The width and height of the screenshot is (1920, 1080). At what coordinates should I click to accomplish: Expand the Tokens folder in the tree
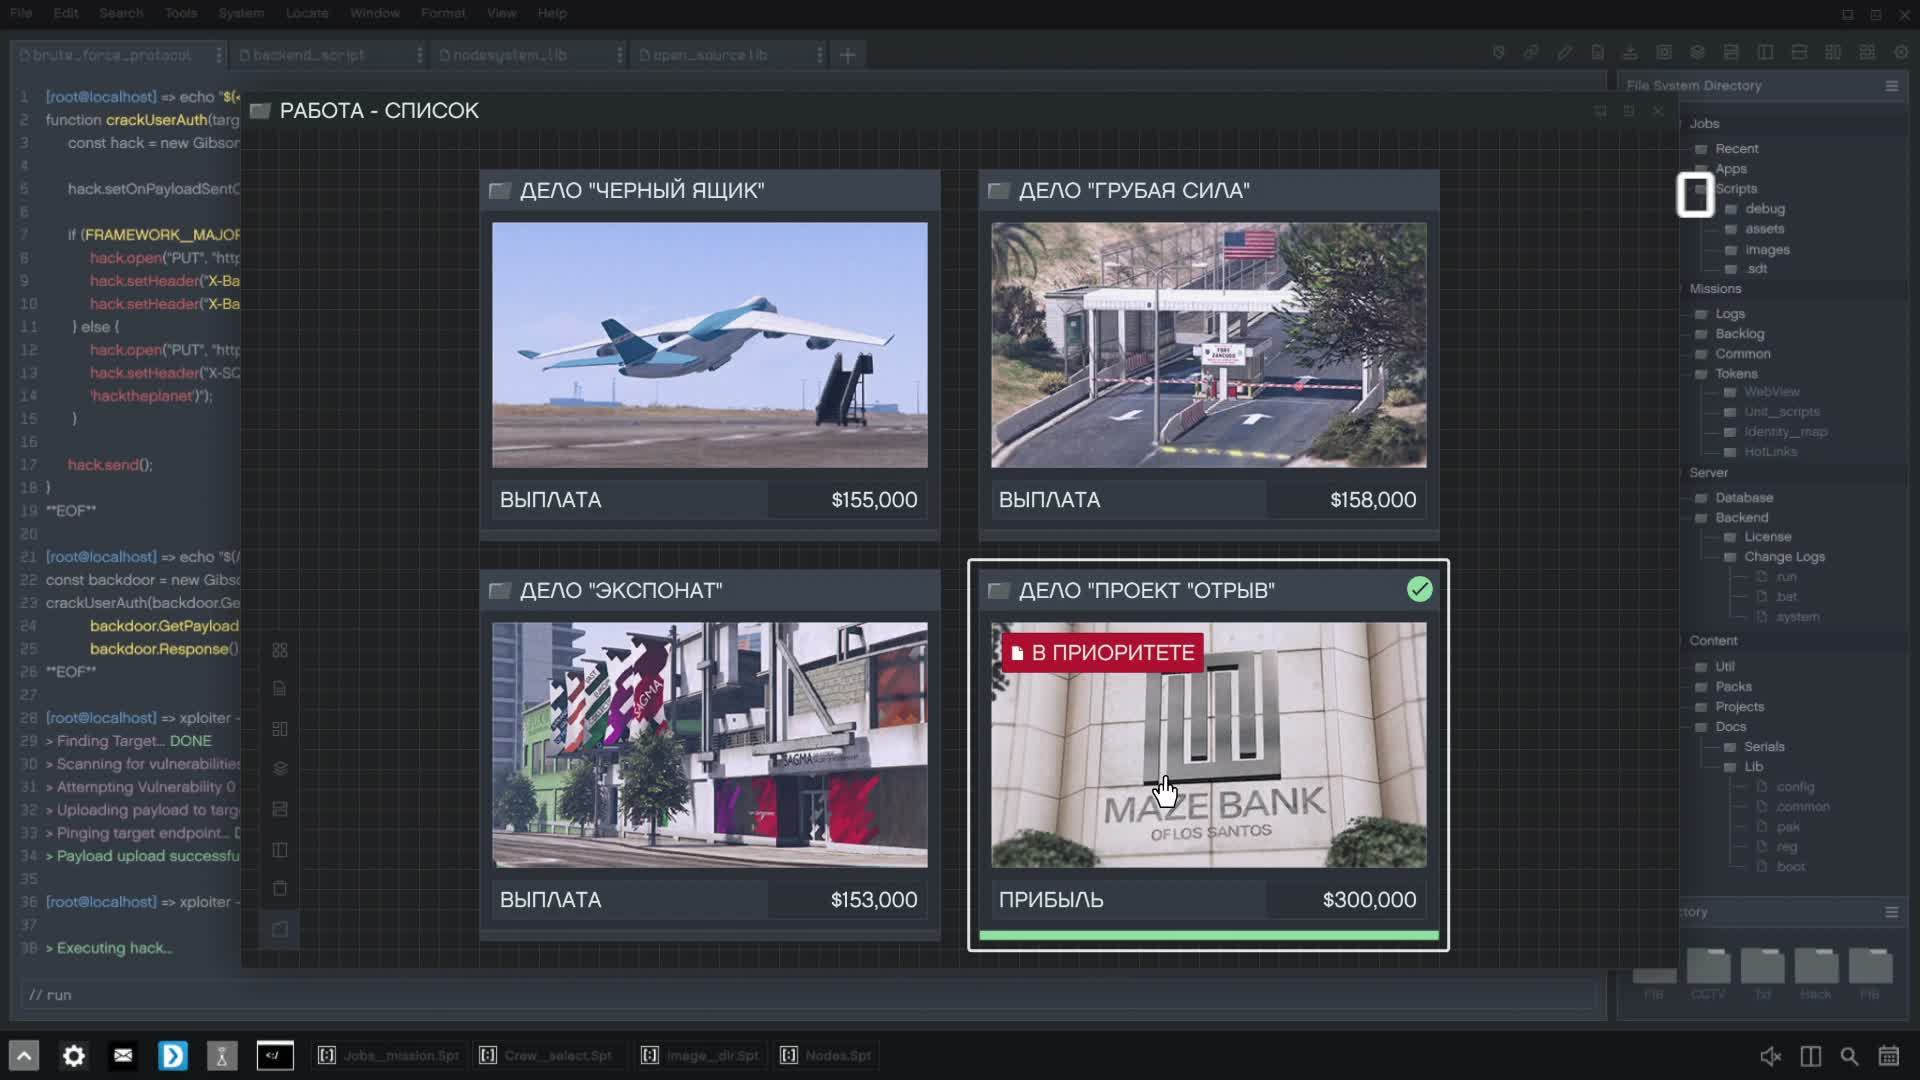(1727, 374)
